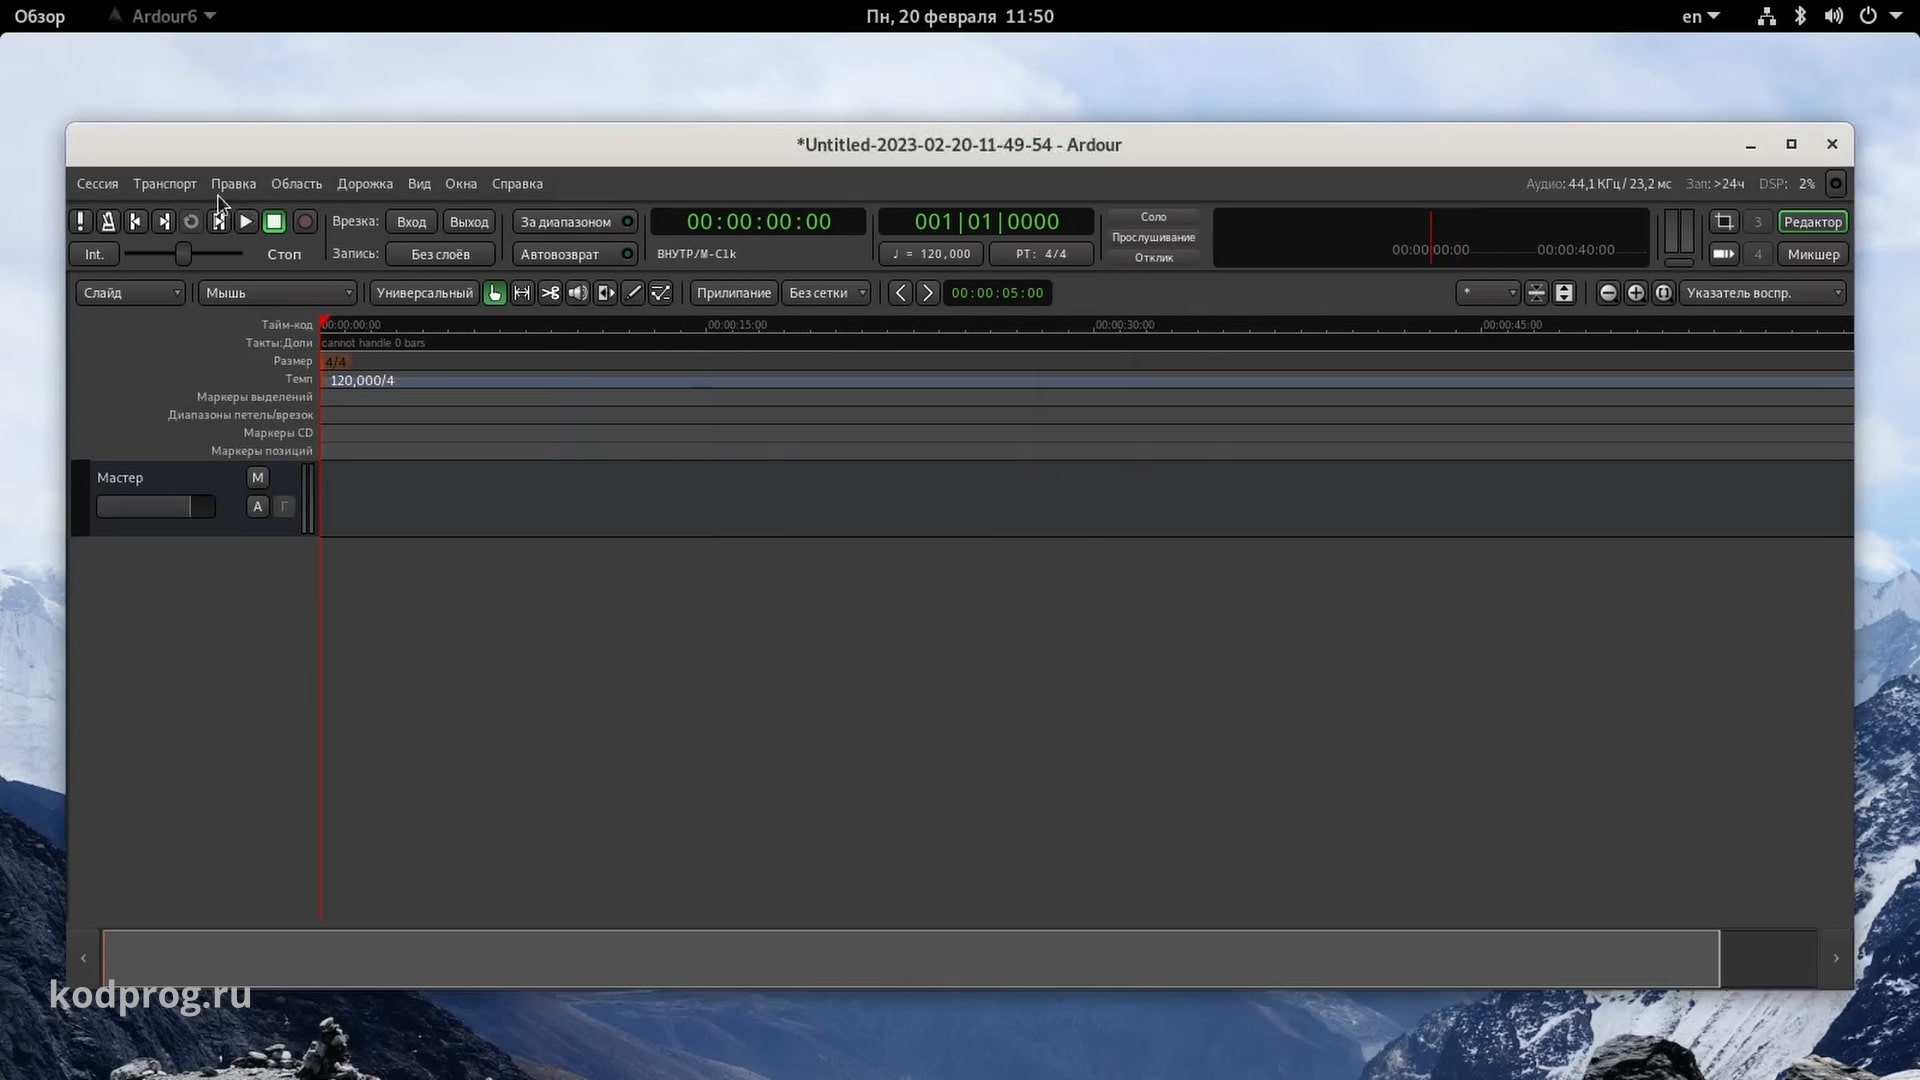Switch to the Редактор window button

(1812, 222)
